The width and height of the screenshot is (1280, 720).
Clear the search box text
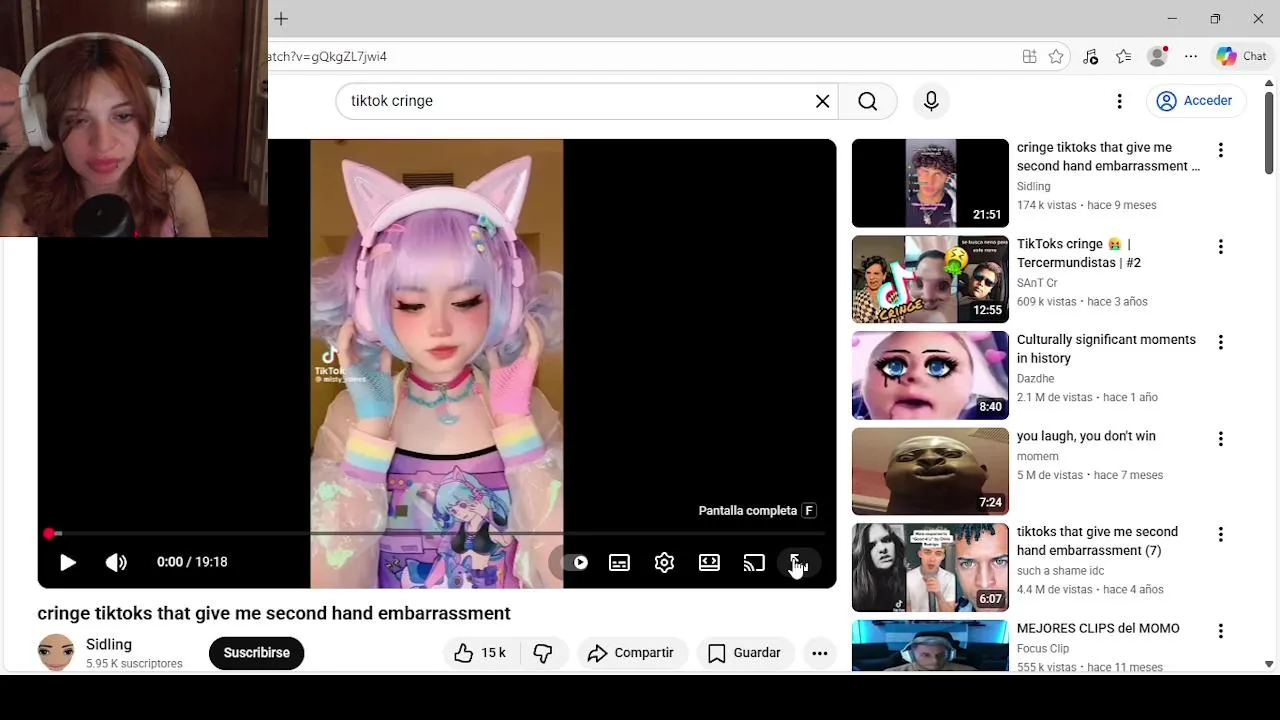click(822, 101)
